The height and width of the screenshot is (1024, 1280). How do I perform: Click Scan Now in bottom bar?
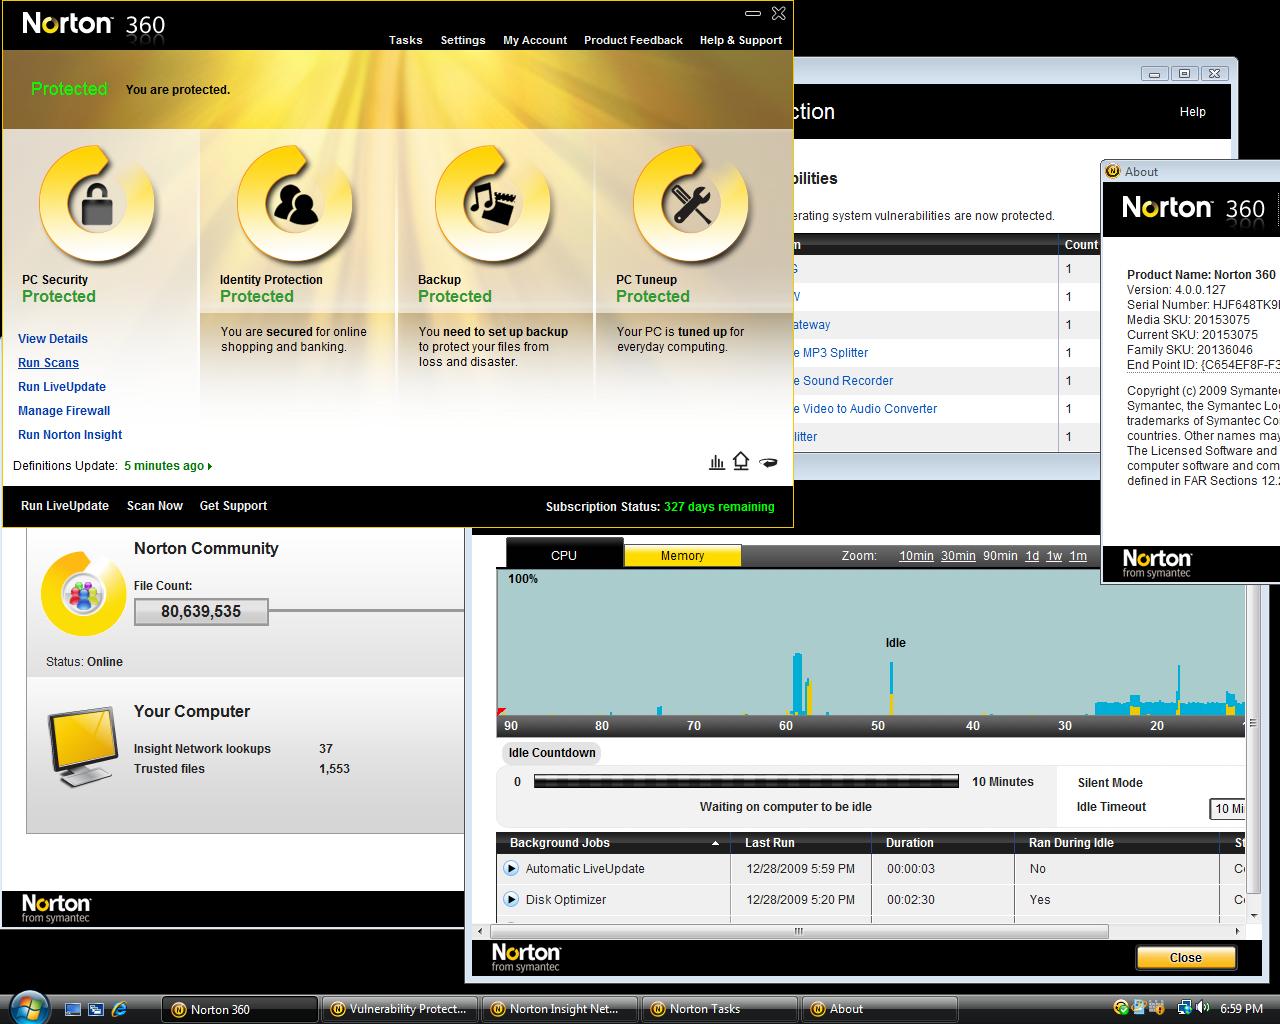(155, 506)
